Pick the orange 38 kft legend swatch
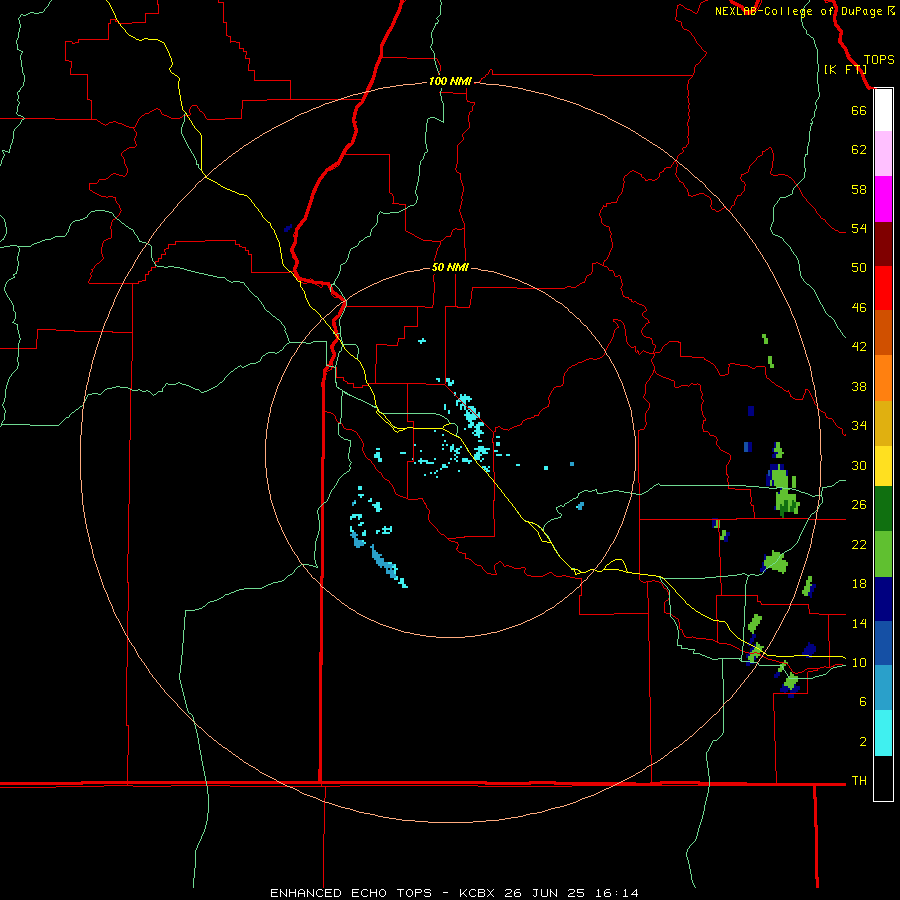 pyautogui.click(x=883, y=378)
